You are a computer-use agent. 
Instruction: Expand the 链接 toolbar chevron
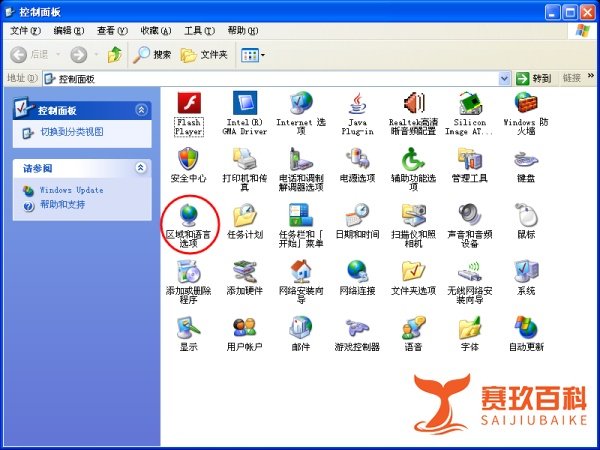tap(591, 76)
